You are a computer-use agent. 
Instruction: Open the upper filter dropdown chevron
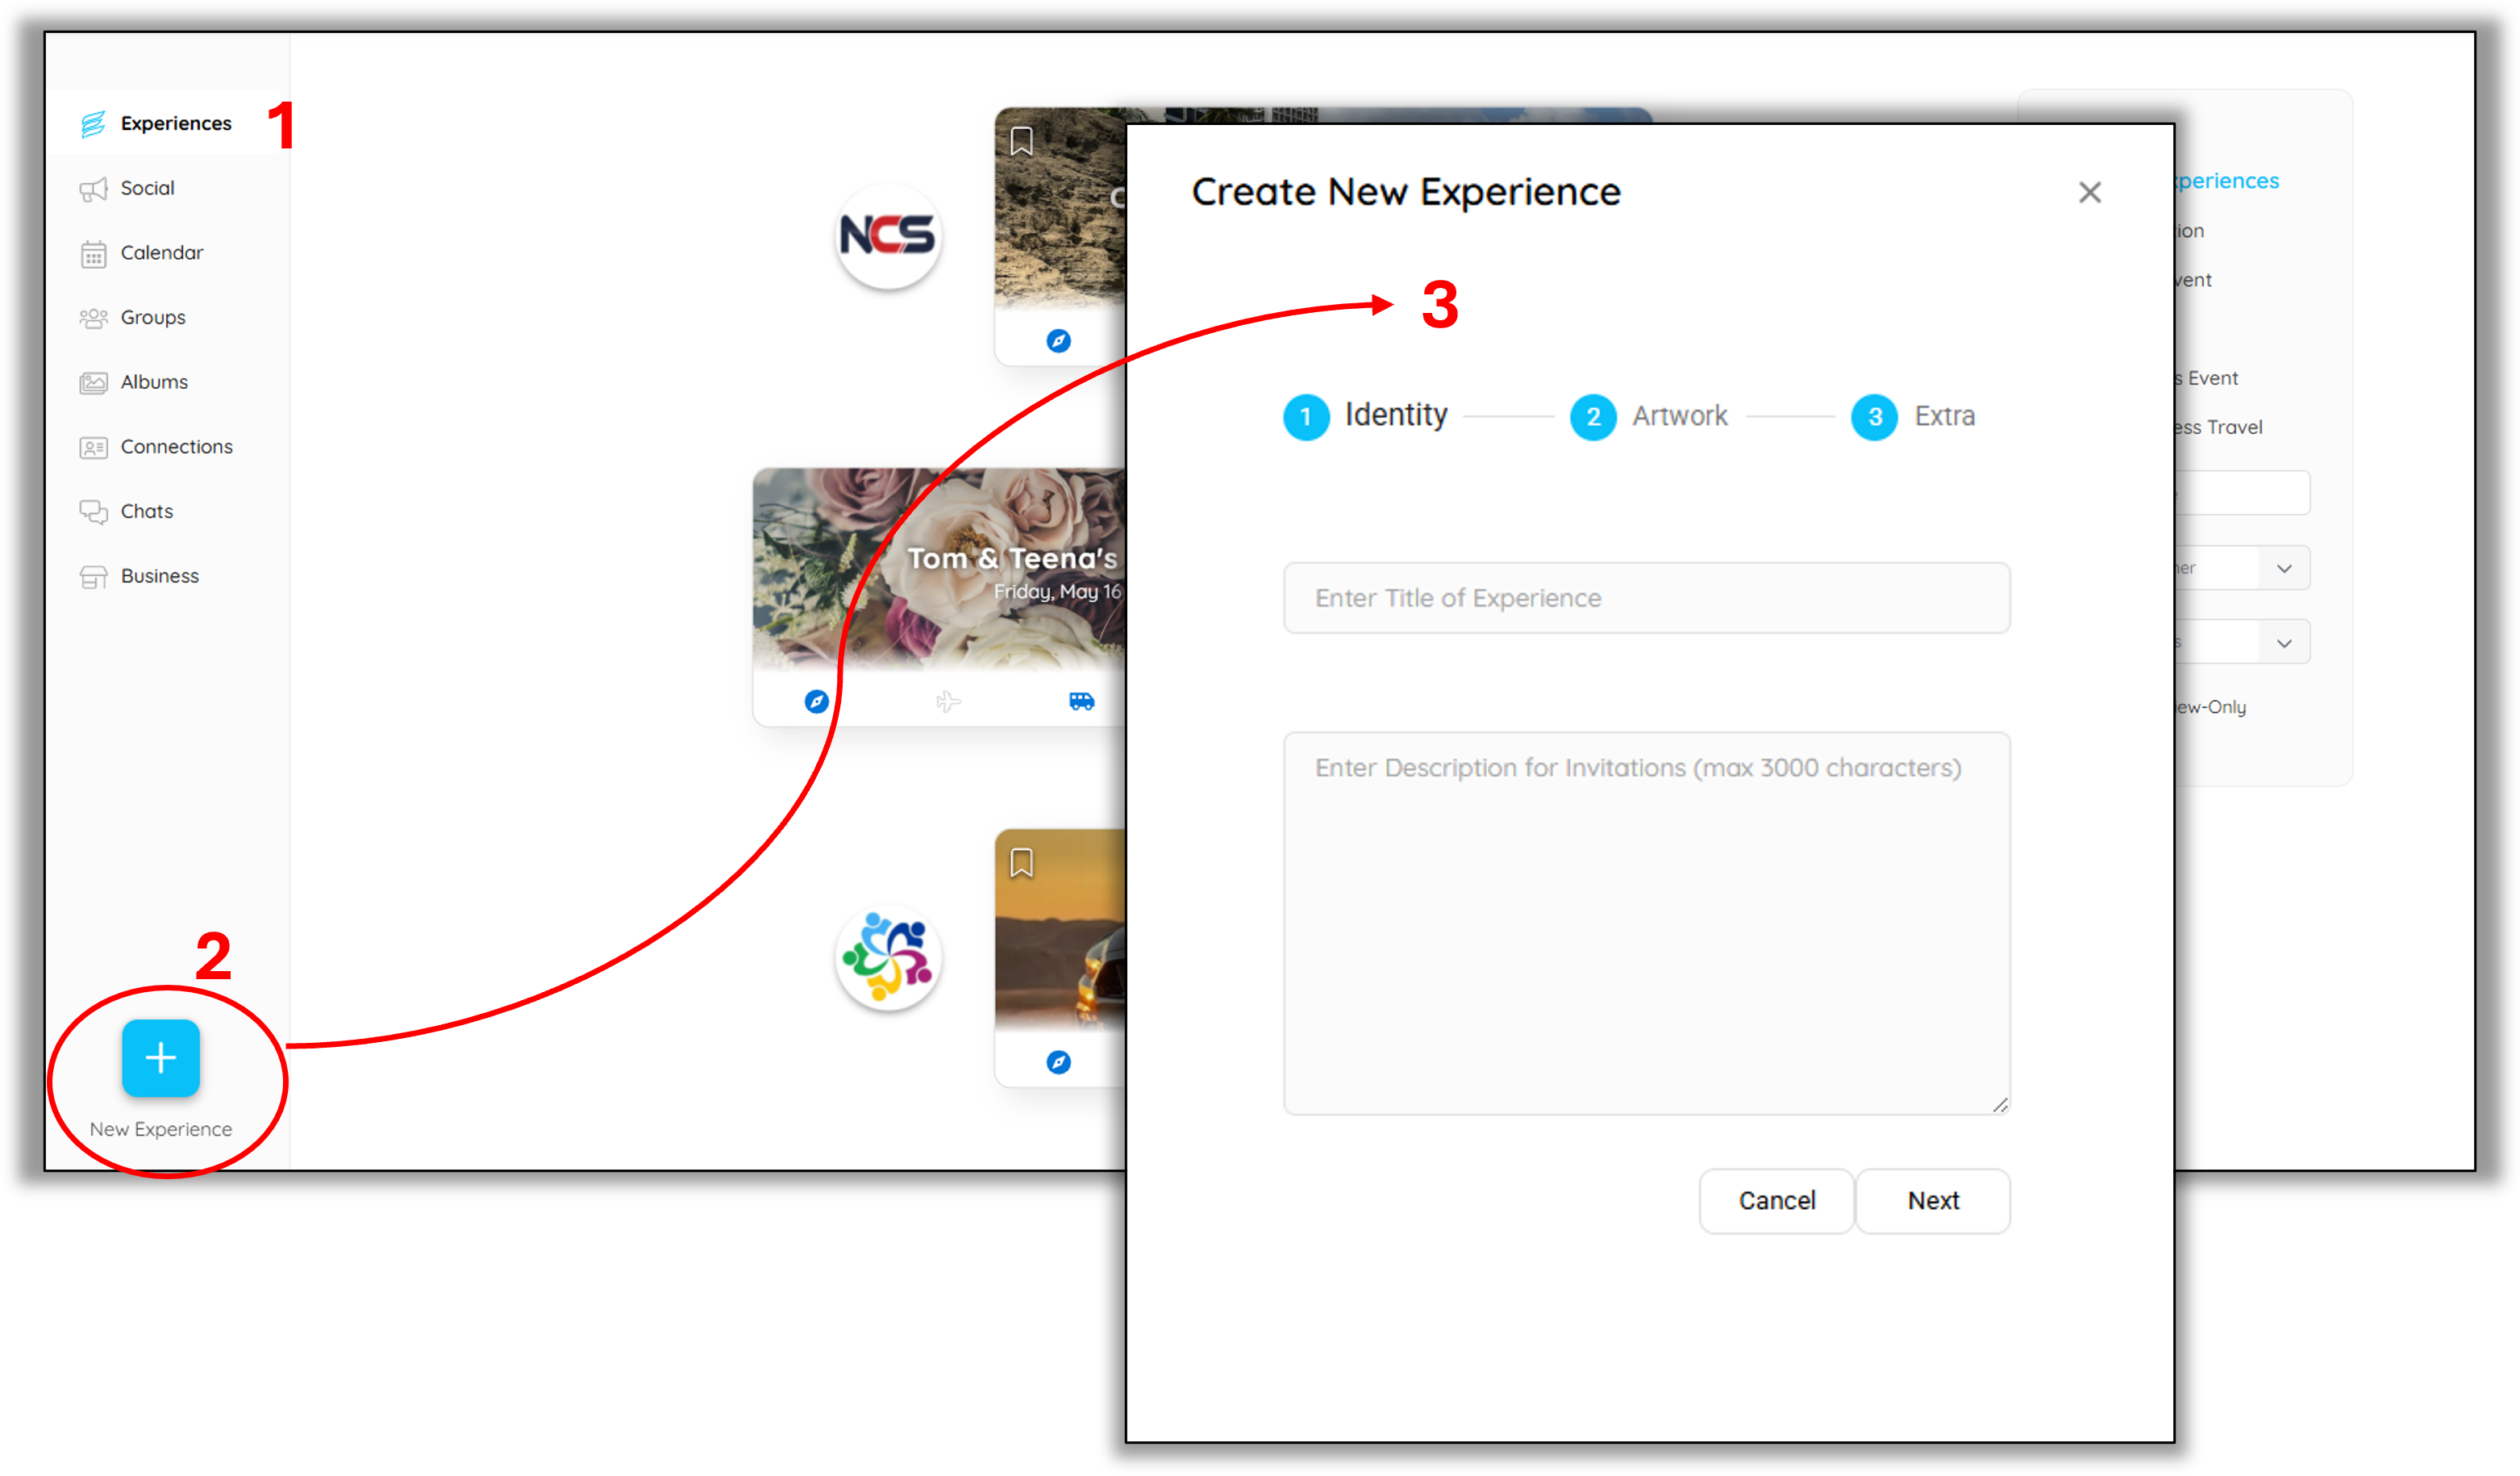coord(2284,568)
